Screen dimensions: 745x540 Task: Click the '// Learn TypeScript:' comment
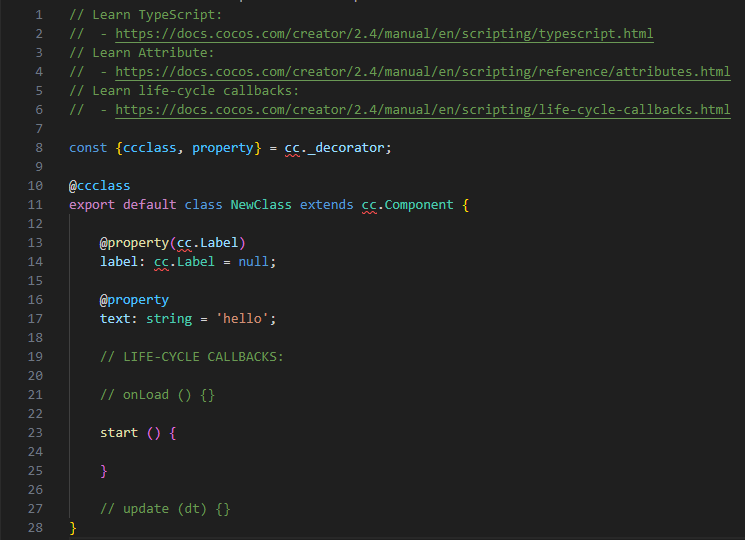[145, 15]
